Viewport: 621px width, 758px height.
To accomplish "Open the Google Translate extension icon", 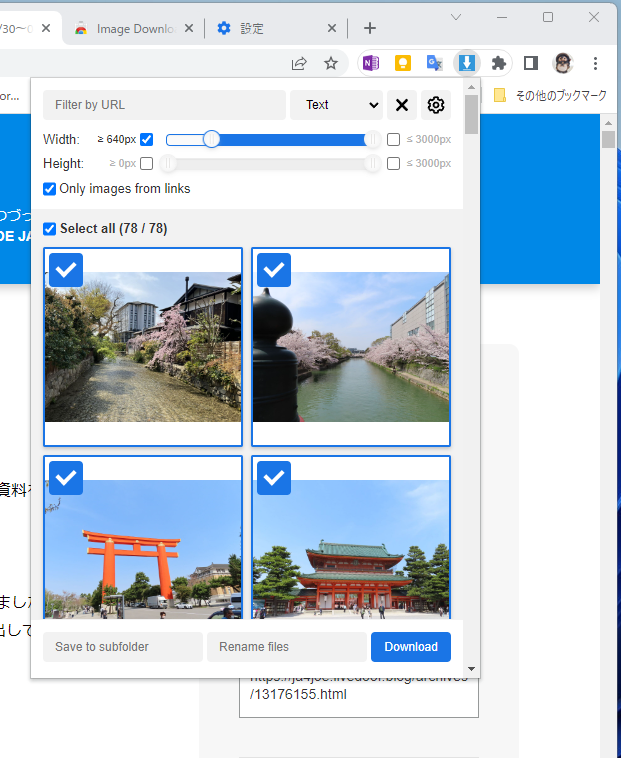I will click(x=434, y=63).
